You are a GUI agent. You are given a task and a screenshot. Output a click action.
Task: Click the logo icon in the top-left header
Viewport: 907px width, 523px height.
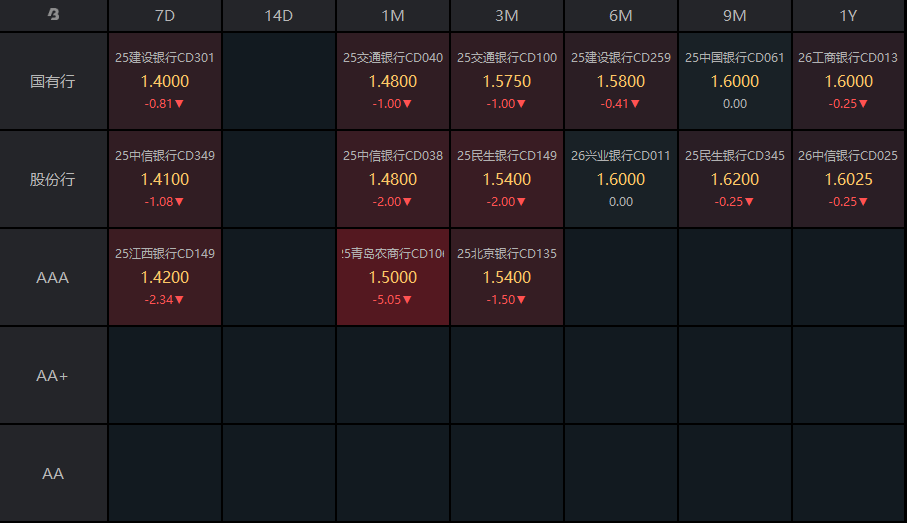[x=53, y=15]
